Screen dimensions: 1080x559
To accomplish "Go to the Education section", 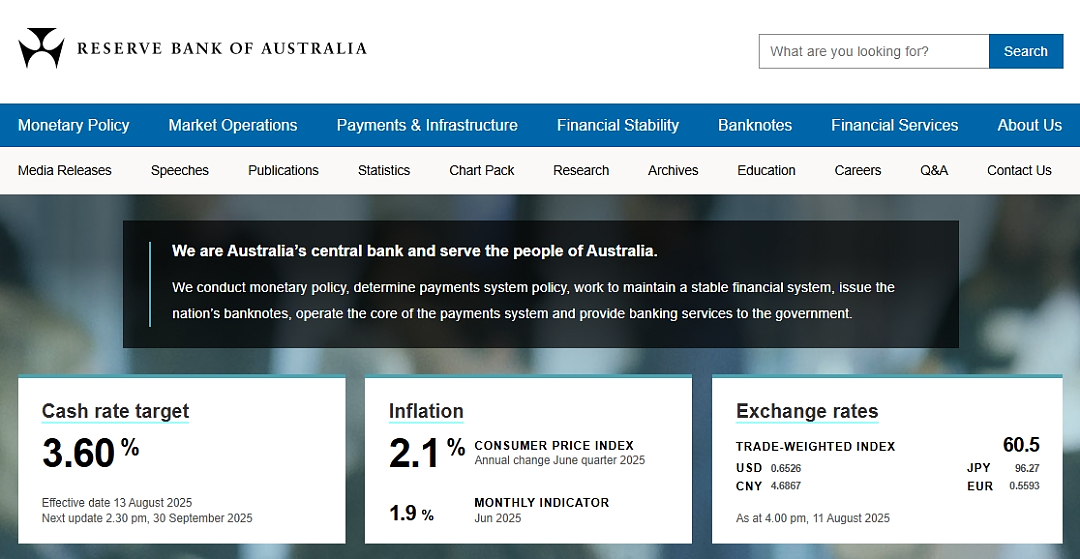I will pyautogui.click(x=766, y=170).
